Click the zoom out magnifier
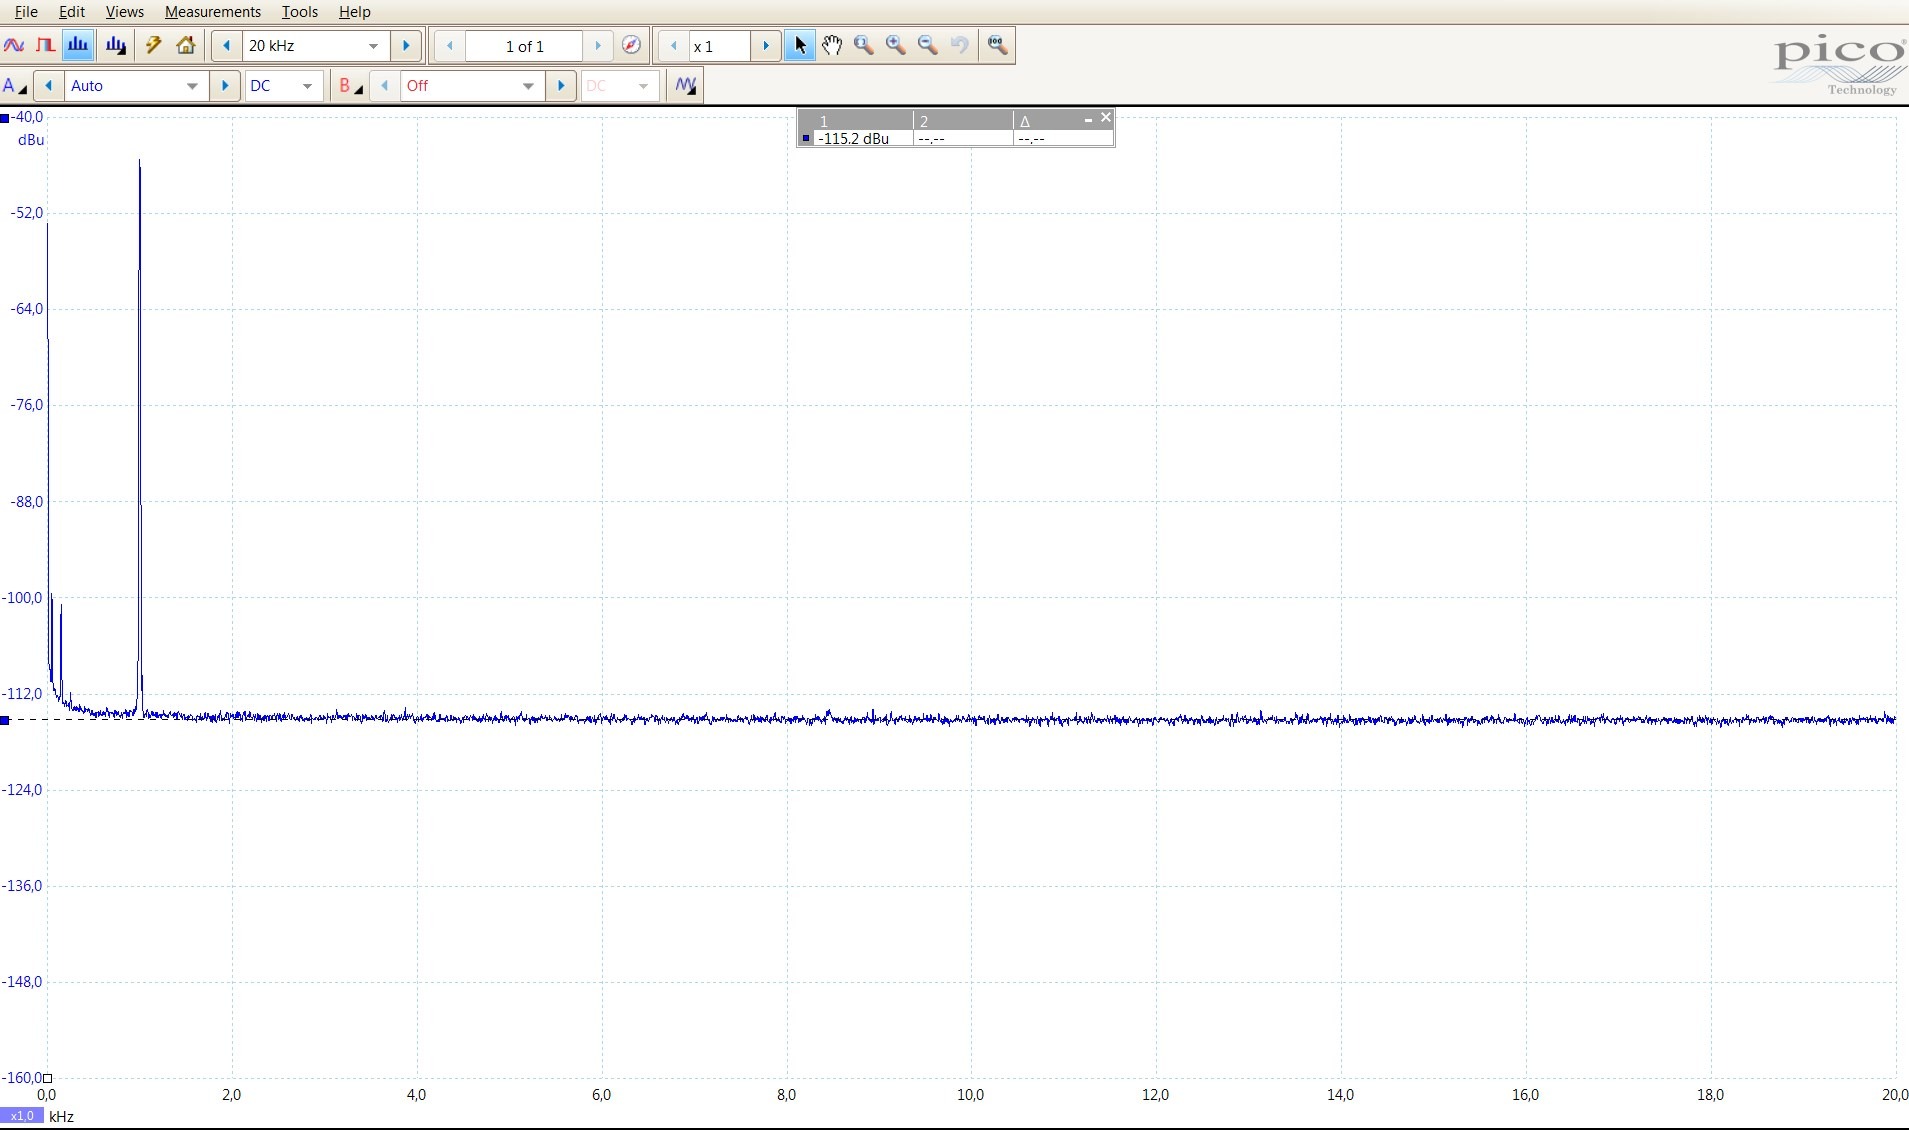Viewport: 1909px width, 1130px height. click(928, 46)
